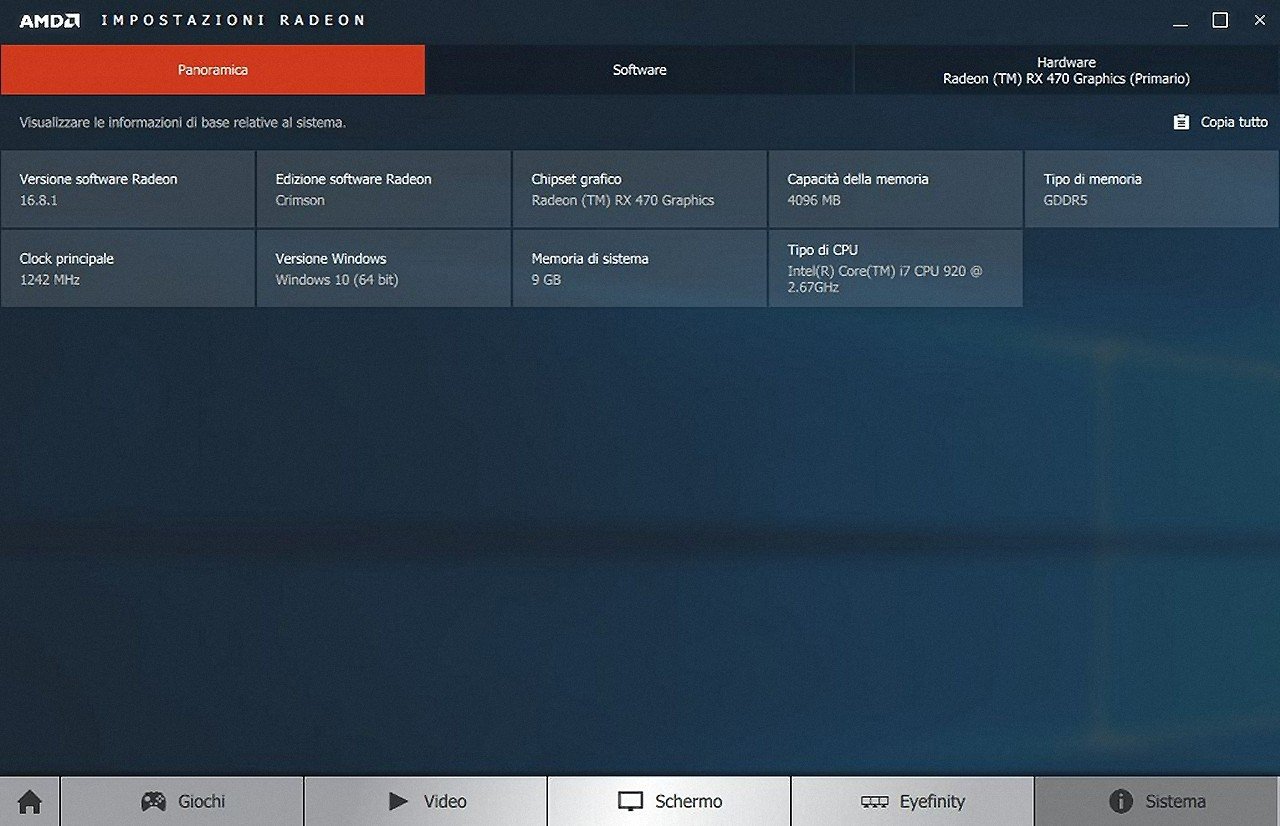The height and width of the screenshot is (826, 1280).
Task: Click the Eyefinity multi-display icon
Action: 874,802
